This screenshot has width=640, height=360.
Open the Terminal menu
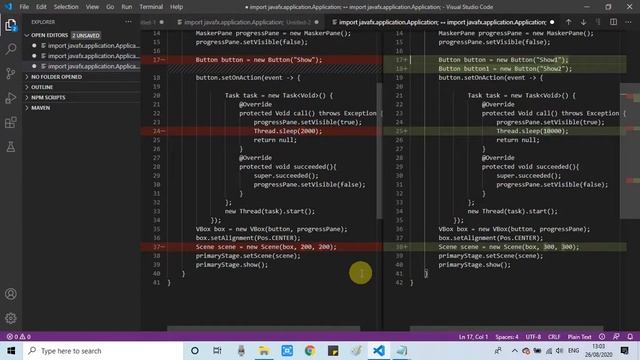pyautogui.click(x=151, y=7)
